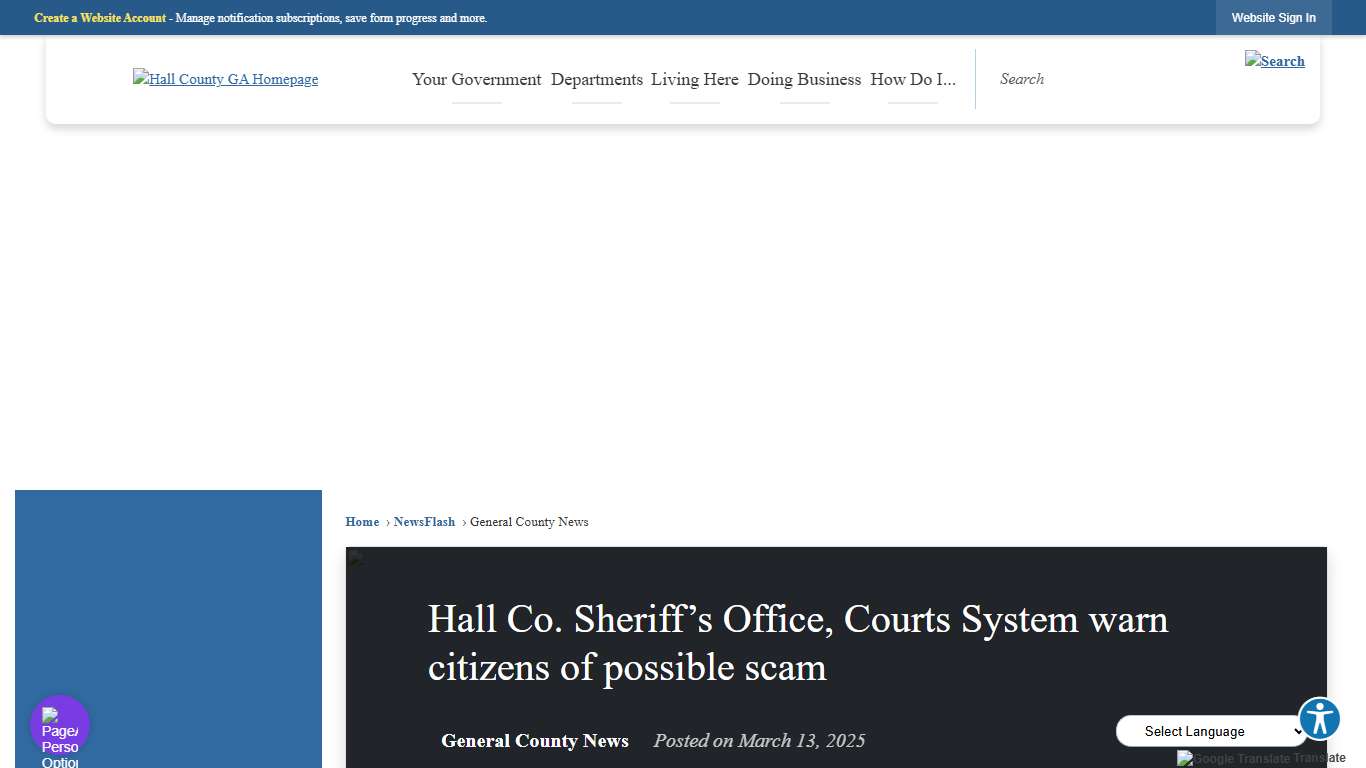Click the Website Sign In button

click(1273, 17)
